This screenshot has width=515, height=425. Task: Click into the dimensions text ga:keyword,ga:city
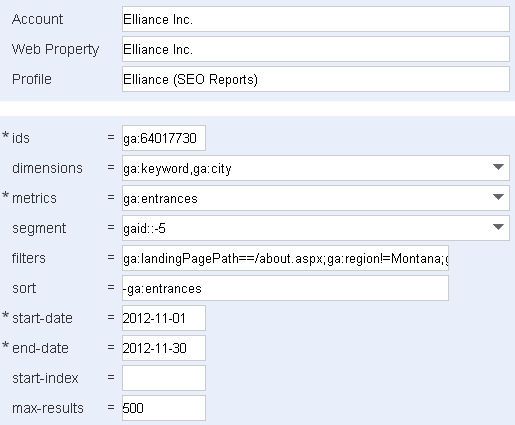coord(177,168)
